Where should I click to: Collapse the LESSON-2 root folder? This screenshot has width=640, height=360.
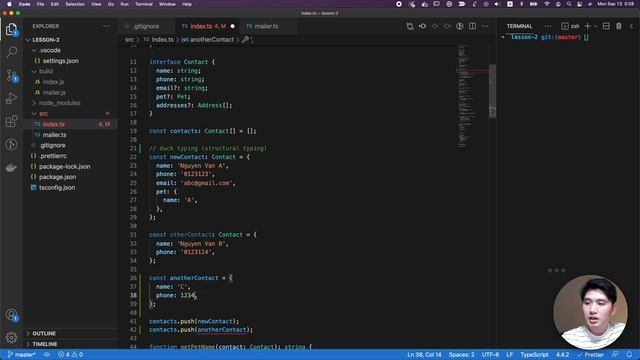(46, 40)
